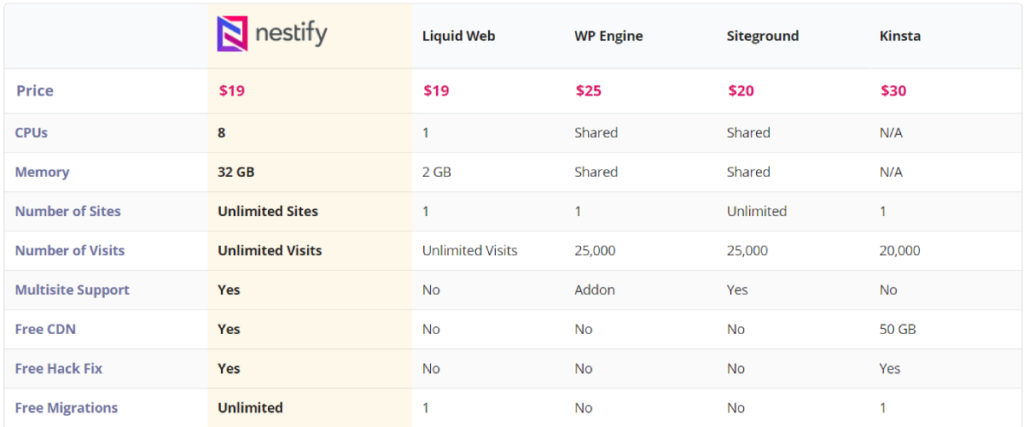Select Nestify Unlimited Sites cell
The width and height of the screenshot is (1024, 427).
pyautogui.click(x=268, y=212)
